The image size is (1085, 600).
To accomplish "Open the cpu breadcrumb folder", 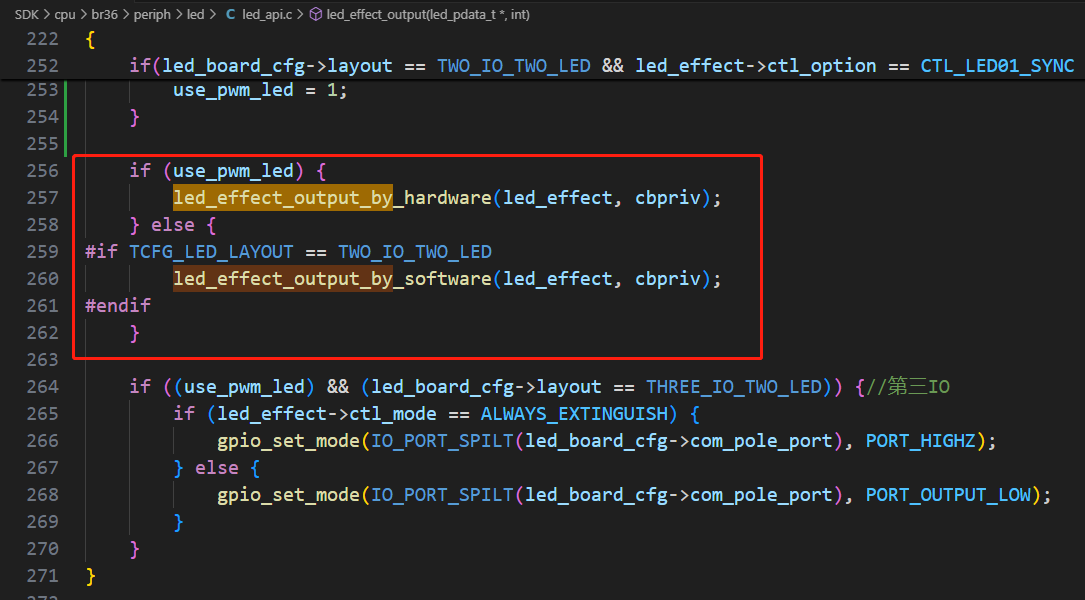I will 65,15.
